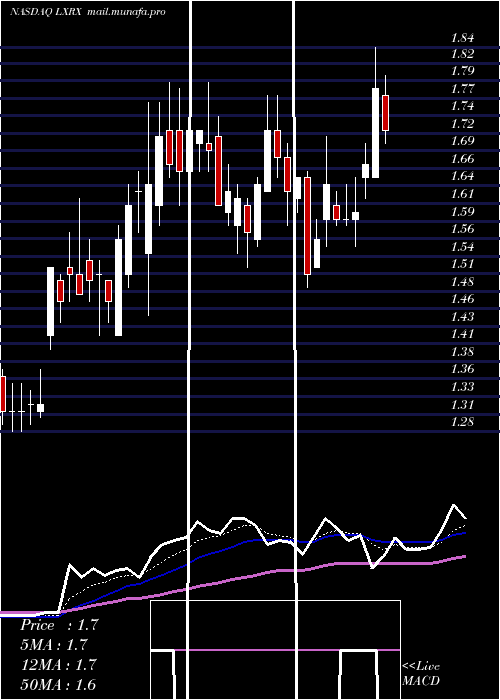Click the 1.69 price axis label
This screenshot has width=500, height=700.
pos(462,142)
